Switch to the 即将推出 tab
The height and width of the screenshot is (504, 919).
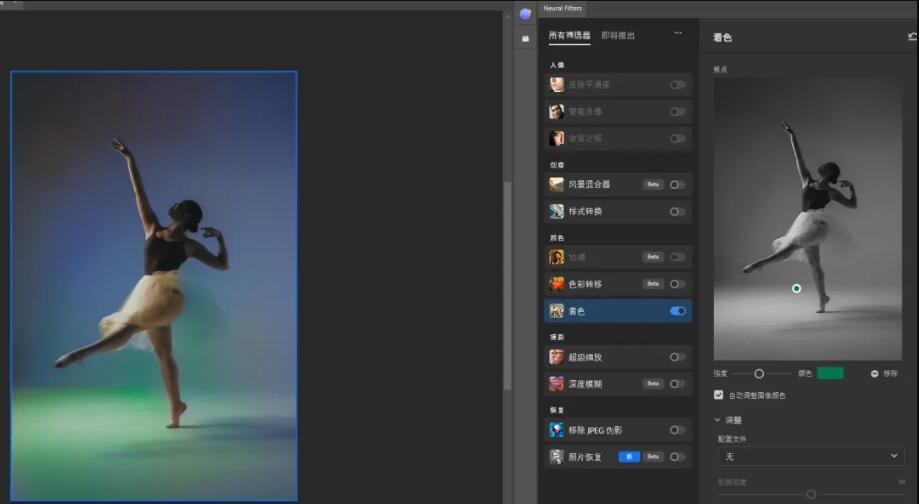pyautogui.click(x=617, y=35)
